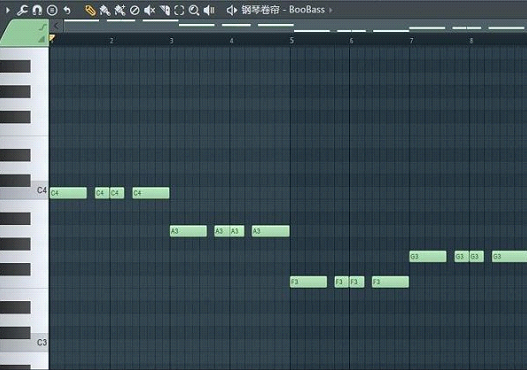The width and height of the screenshot is (527, 370).
Task: Select the long G3 note starting at bar 7
Action: coord(428,256)
